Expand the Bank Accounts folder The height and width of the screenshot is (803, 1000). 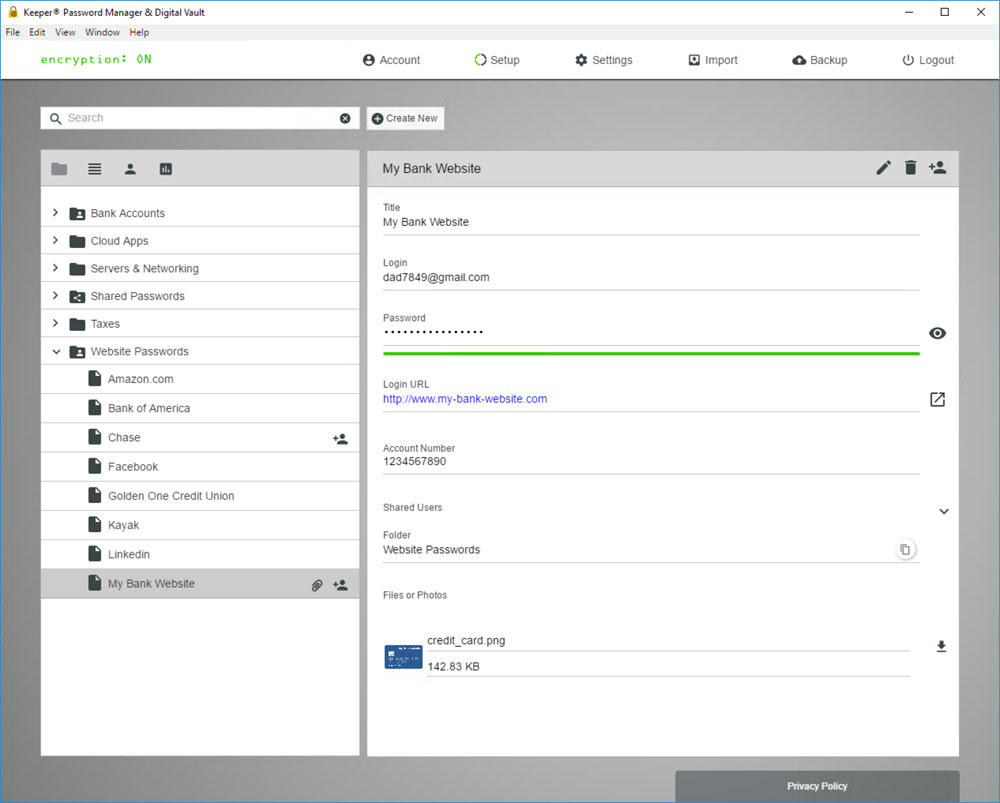click(x=55, y=212)
